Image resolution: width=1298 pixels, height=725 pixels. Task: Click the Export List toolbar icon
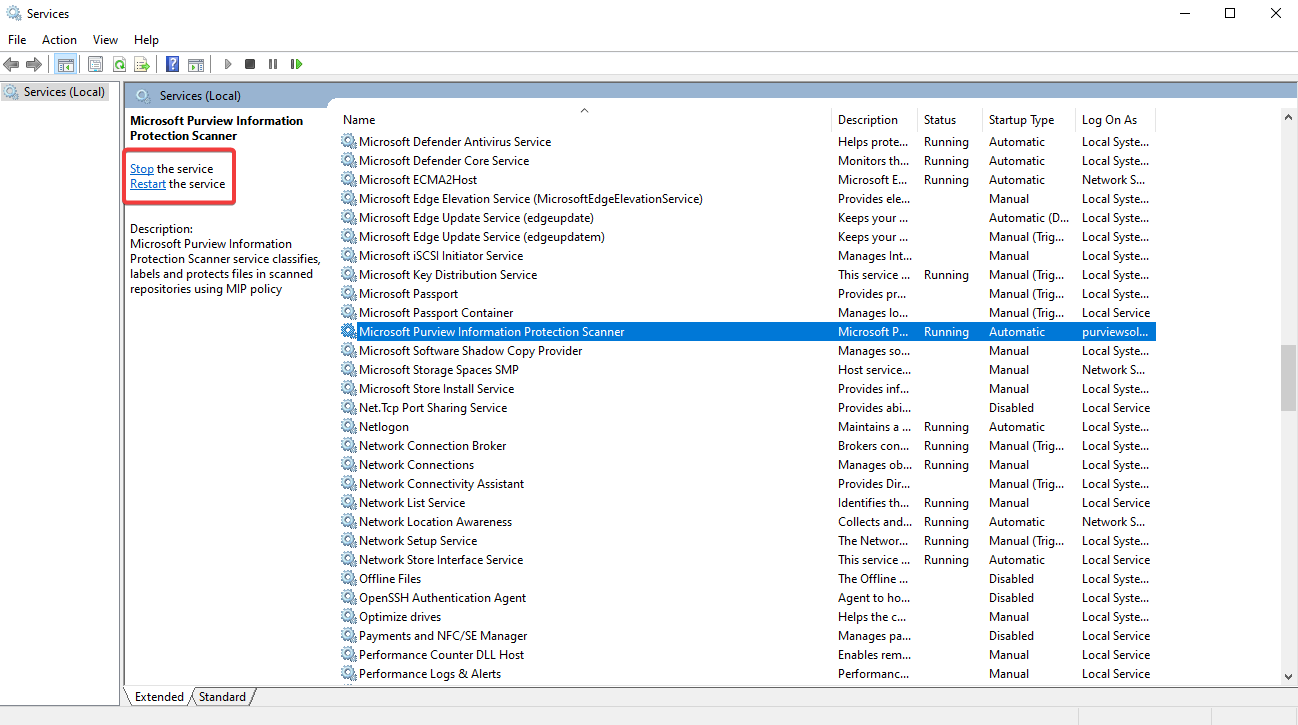point(142,64)
